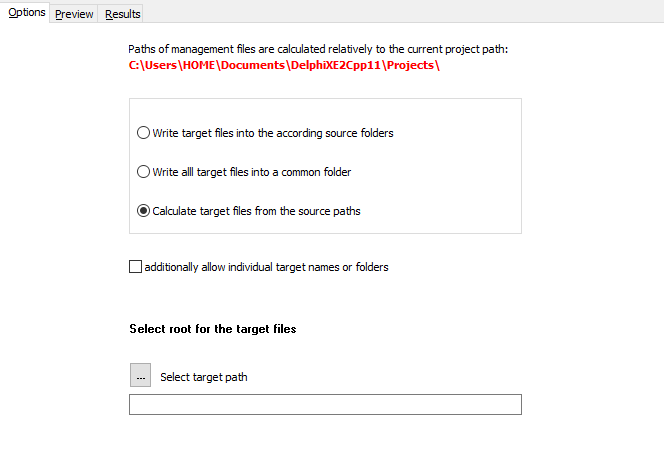Open the Preview tab
Image resolution: width=664 pixels, height=462 pixels.
[74, 14]
